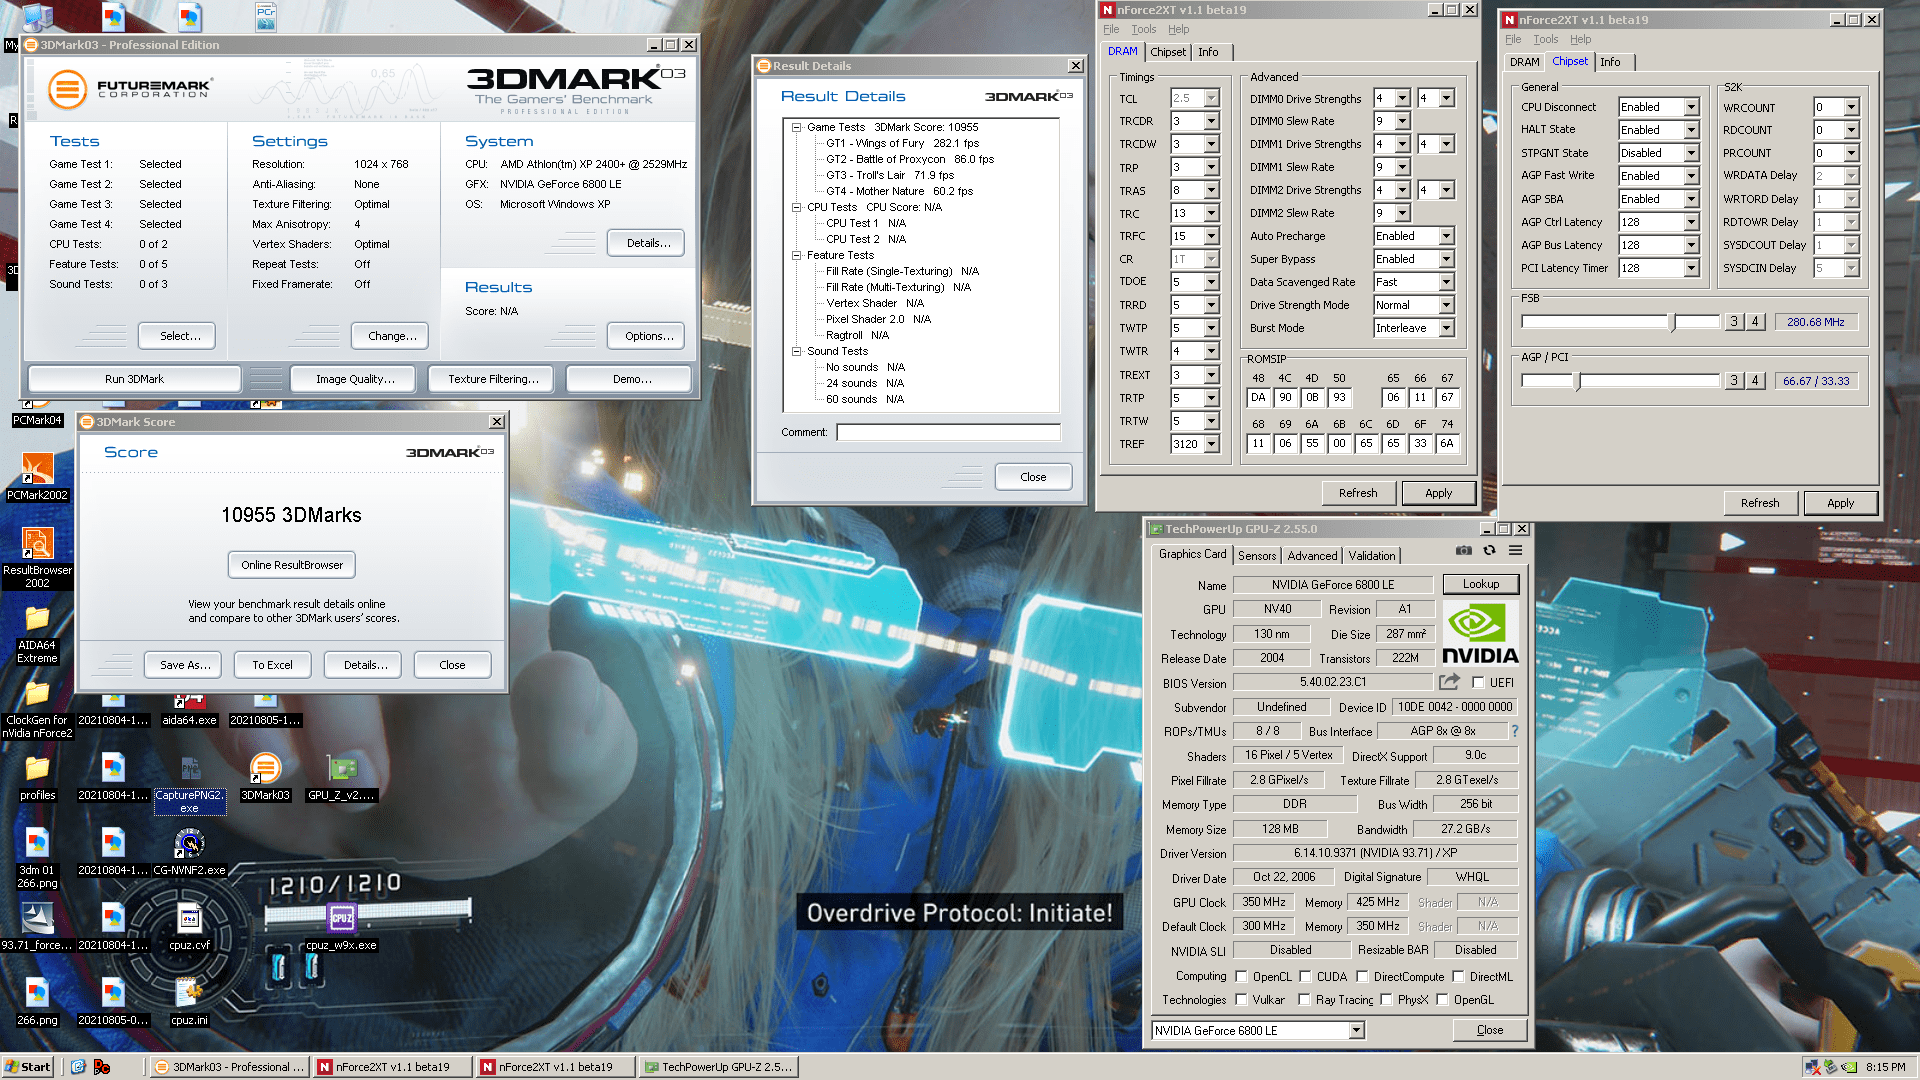
Task: Click the FSB frequency slider handle
Action: tap(1672, 322)
